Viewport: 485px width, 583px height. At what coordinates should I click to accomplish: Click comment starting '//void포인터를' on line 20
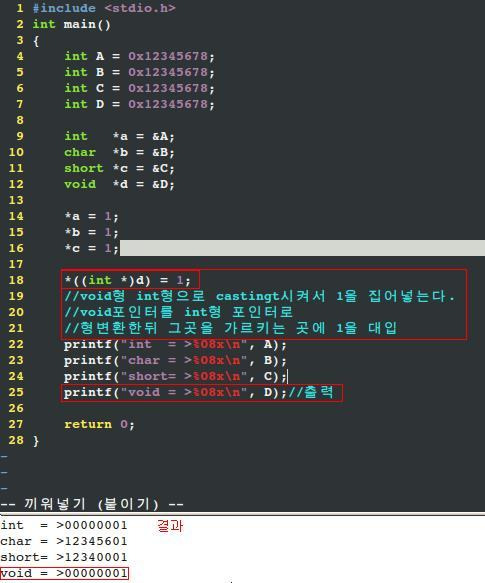click(179, 312)
